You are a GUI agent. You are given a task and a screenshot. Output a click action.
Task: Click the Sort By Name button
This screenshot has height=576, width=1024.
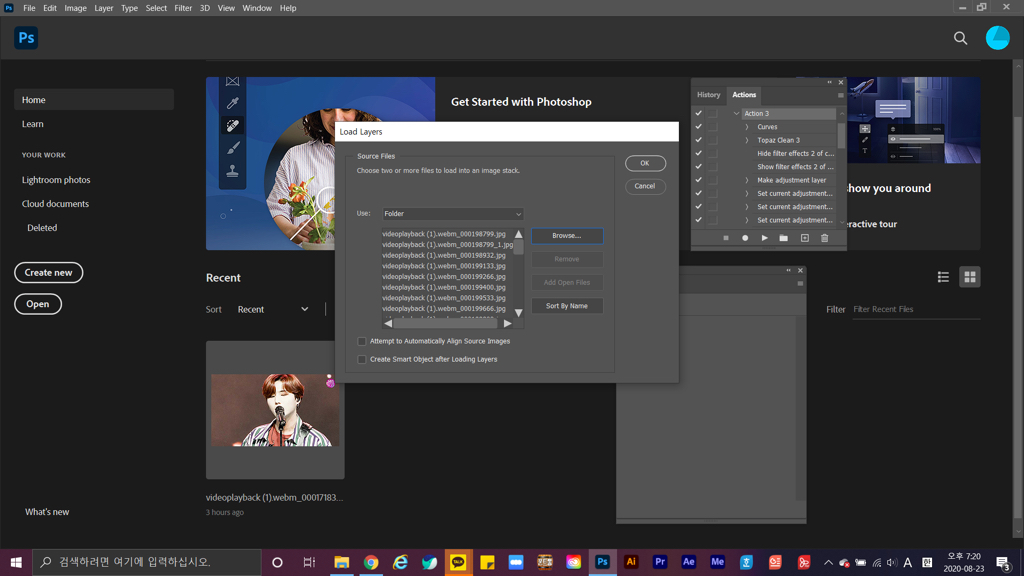[x=567, y=306]
